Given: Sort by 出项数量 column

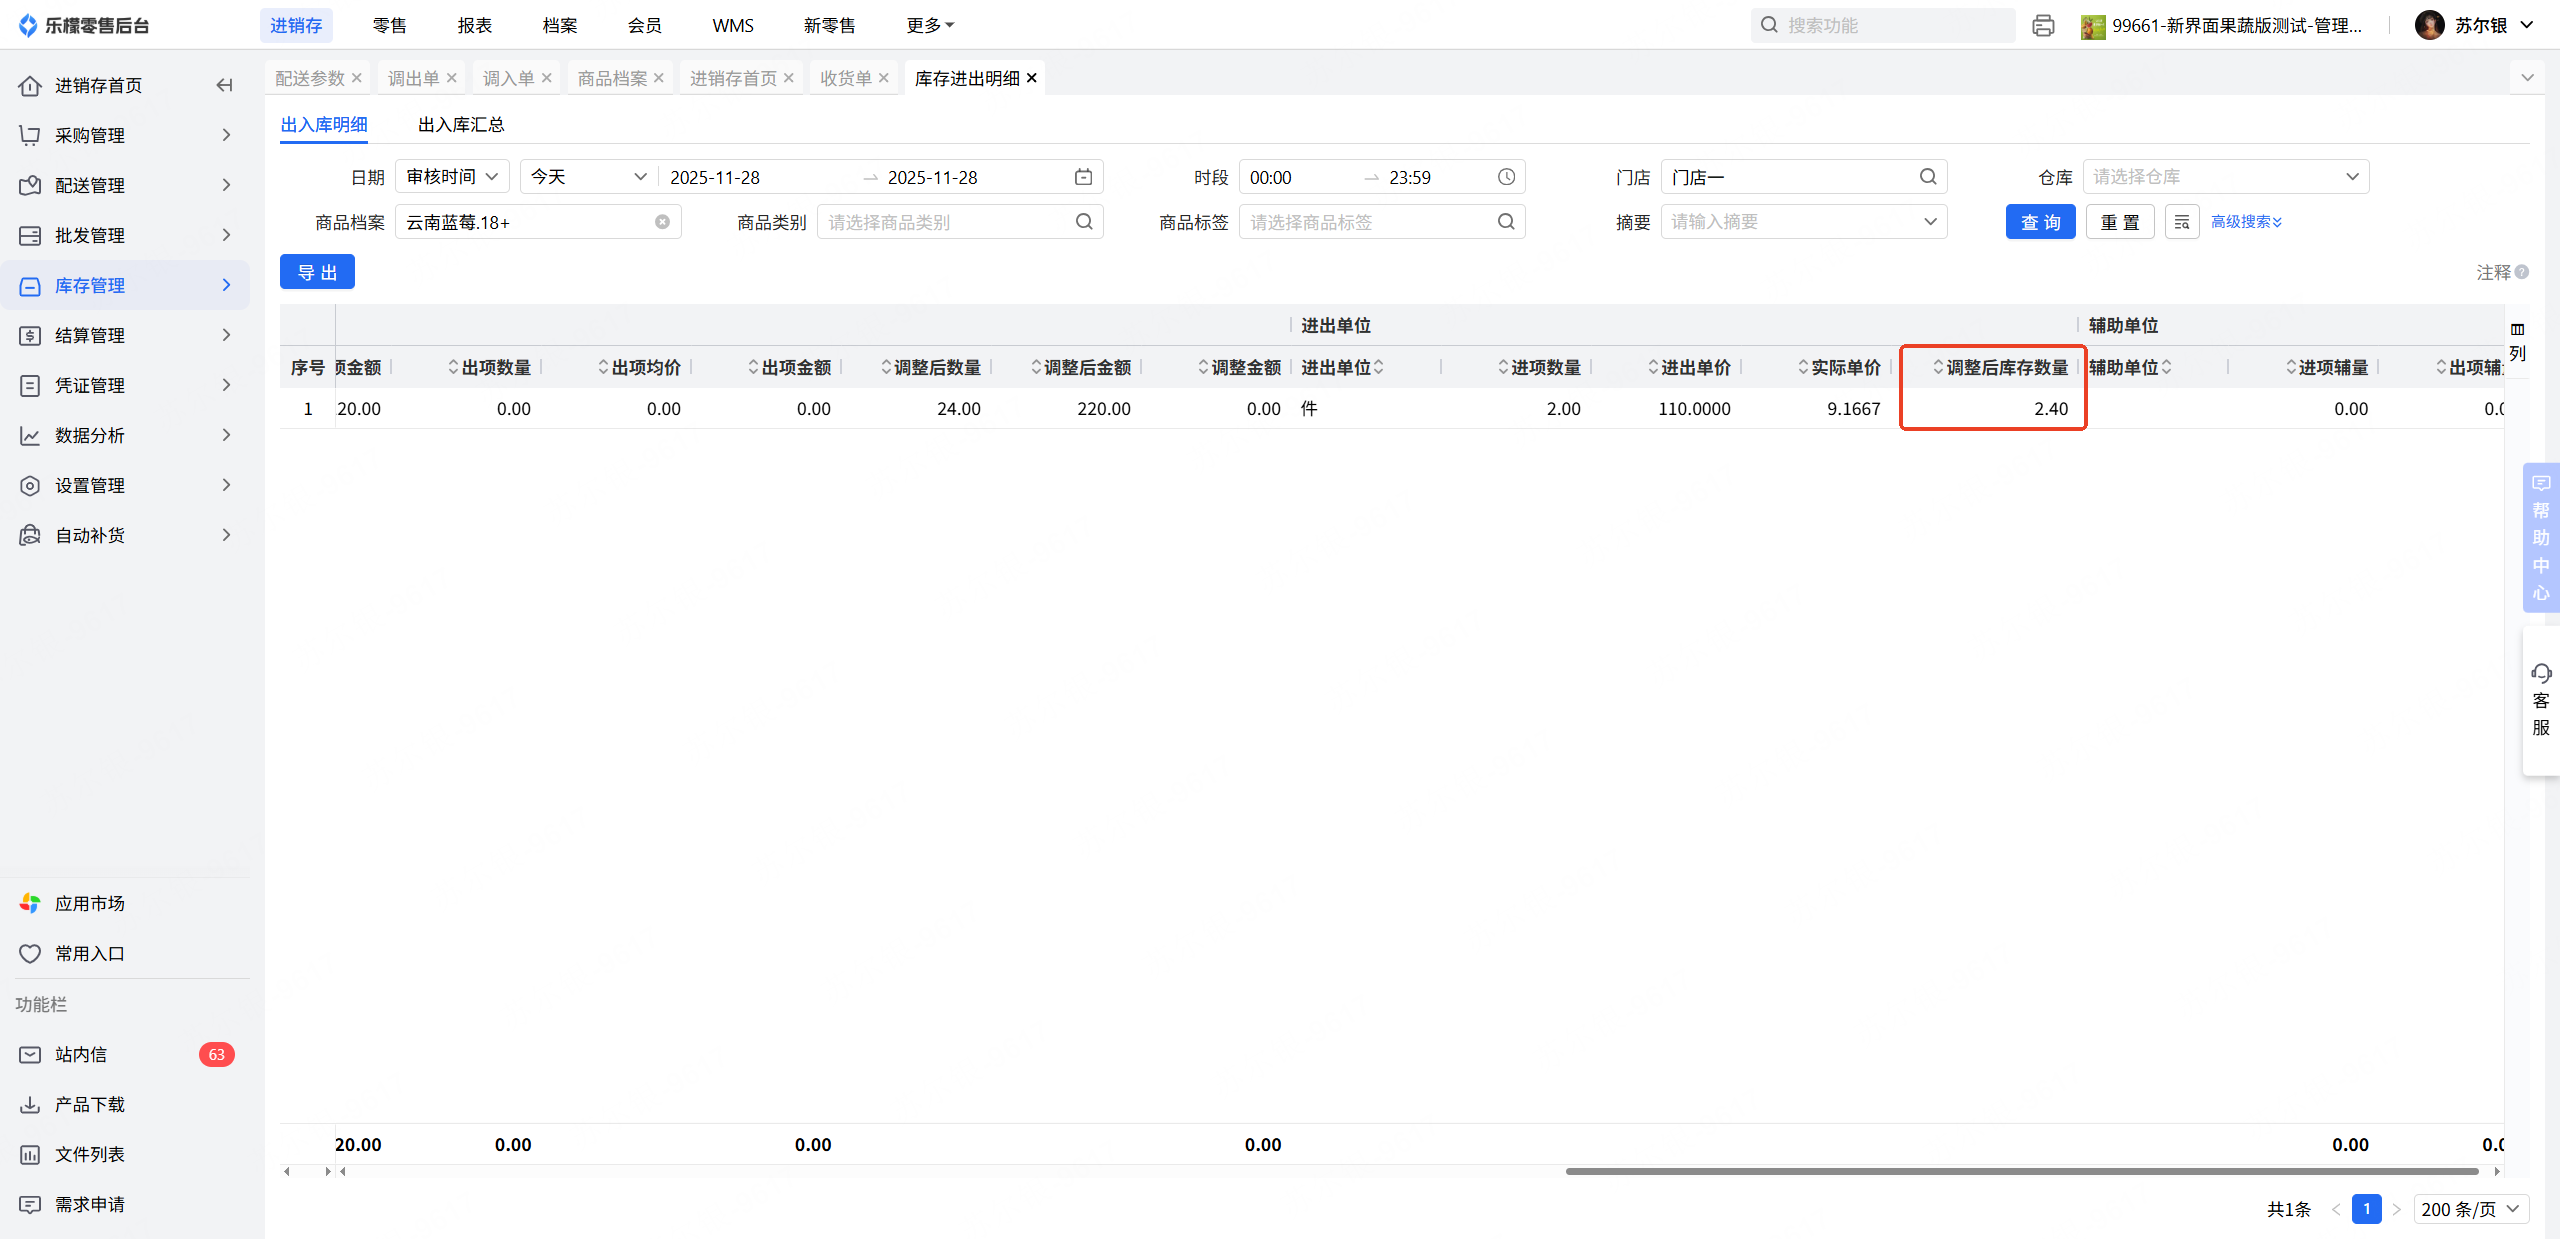Looking at the screenshot, I should click(x=453, y=368).
